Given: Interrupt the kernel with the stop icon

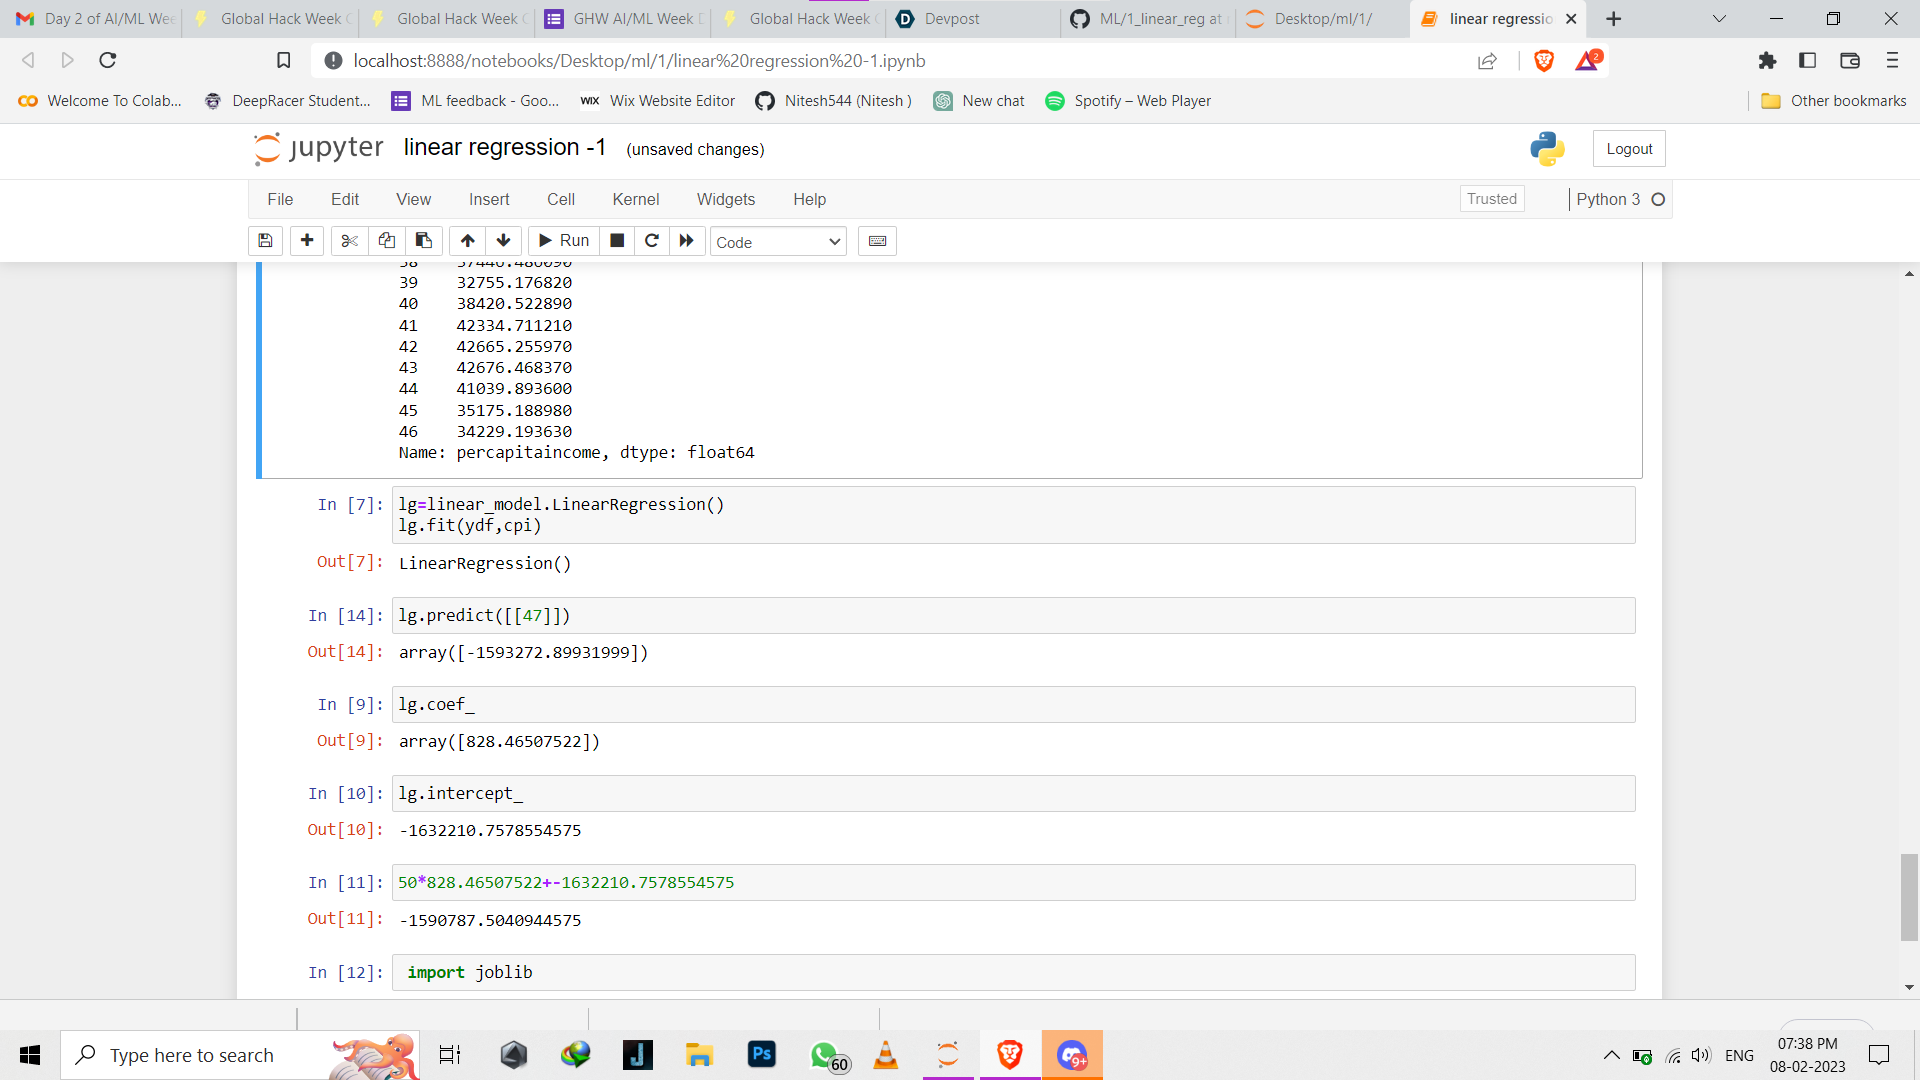Looking at the screenshot, I should point(617,241).
